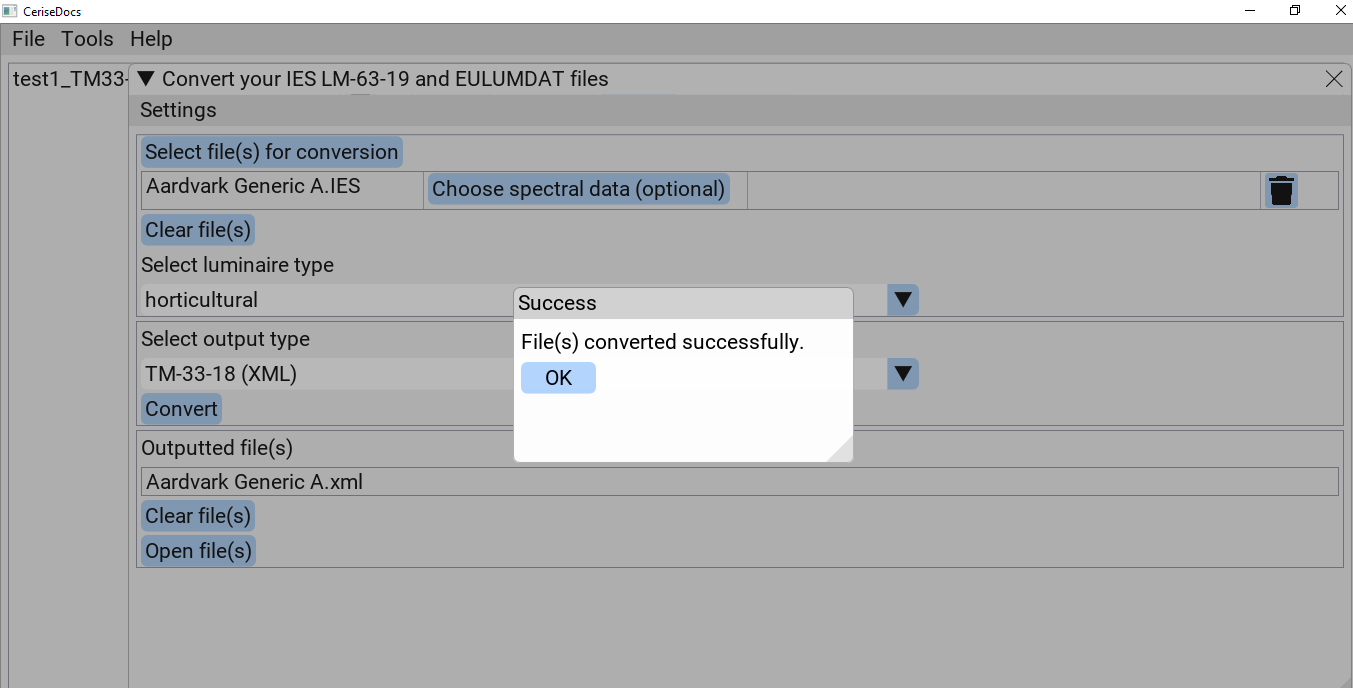The image size is (1353, 688).
Task: Collapse the Convert your IES header triangle
Action: (146, 79)
